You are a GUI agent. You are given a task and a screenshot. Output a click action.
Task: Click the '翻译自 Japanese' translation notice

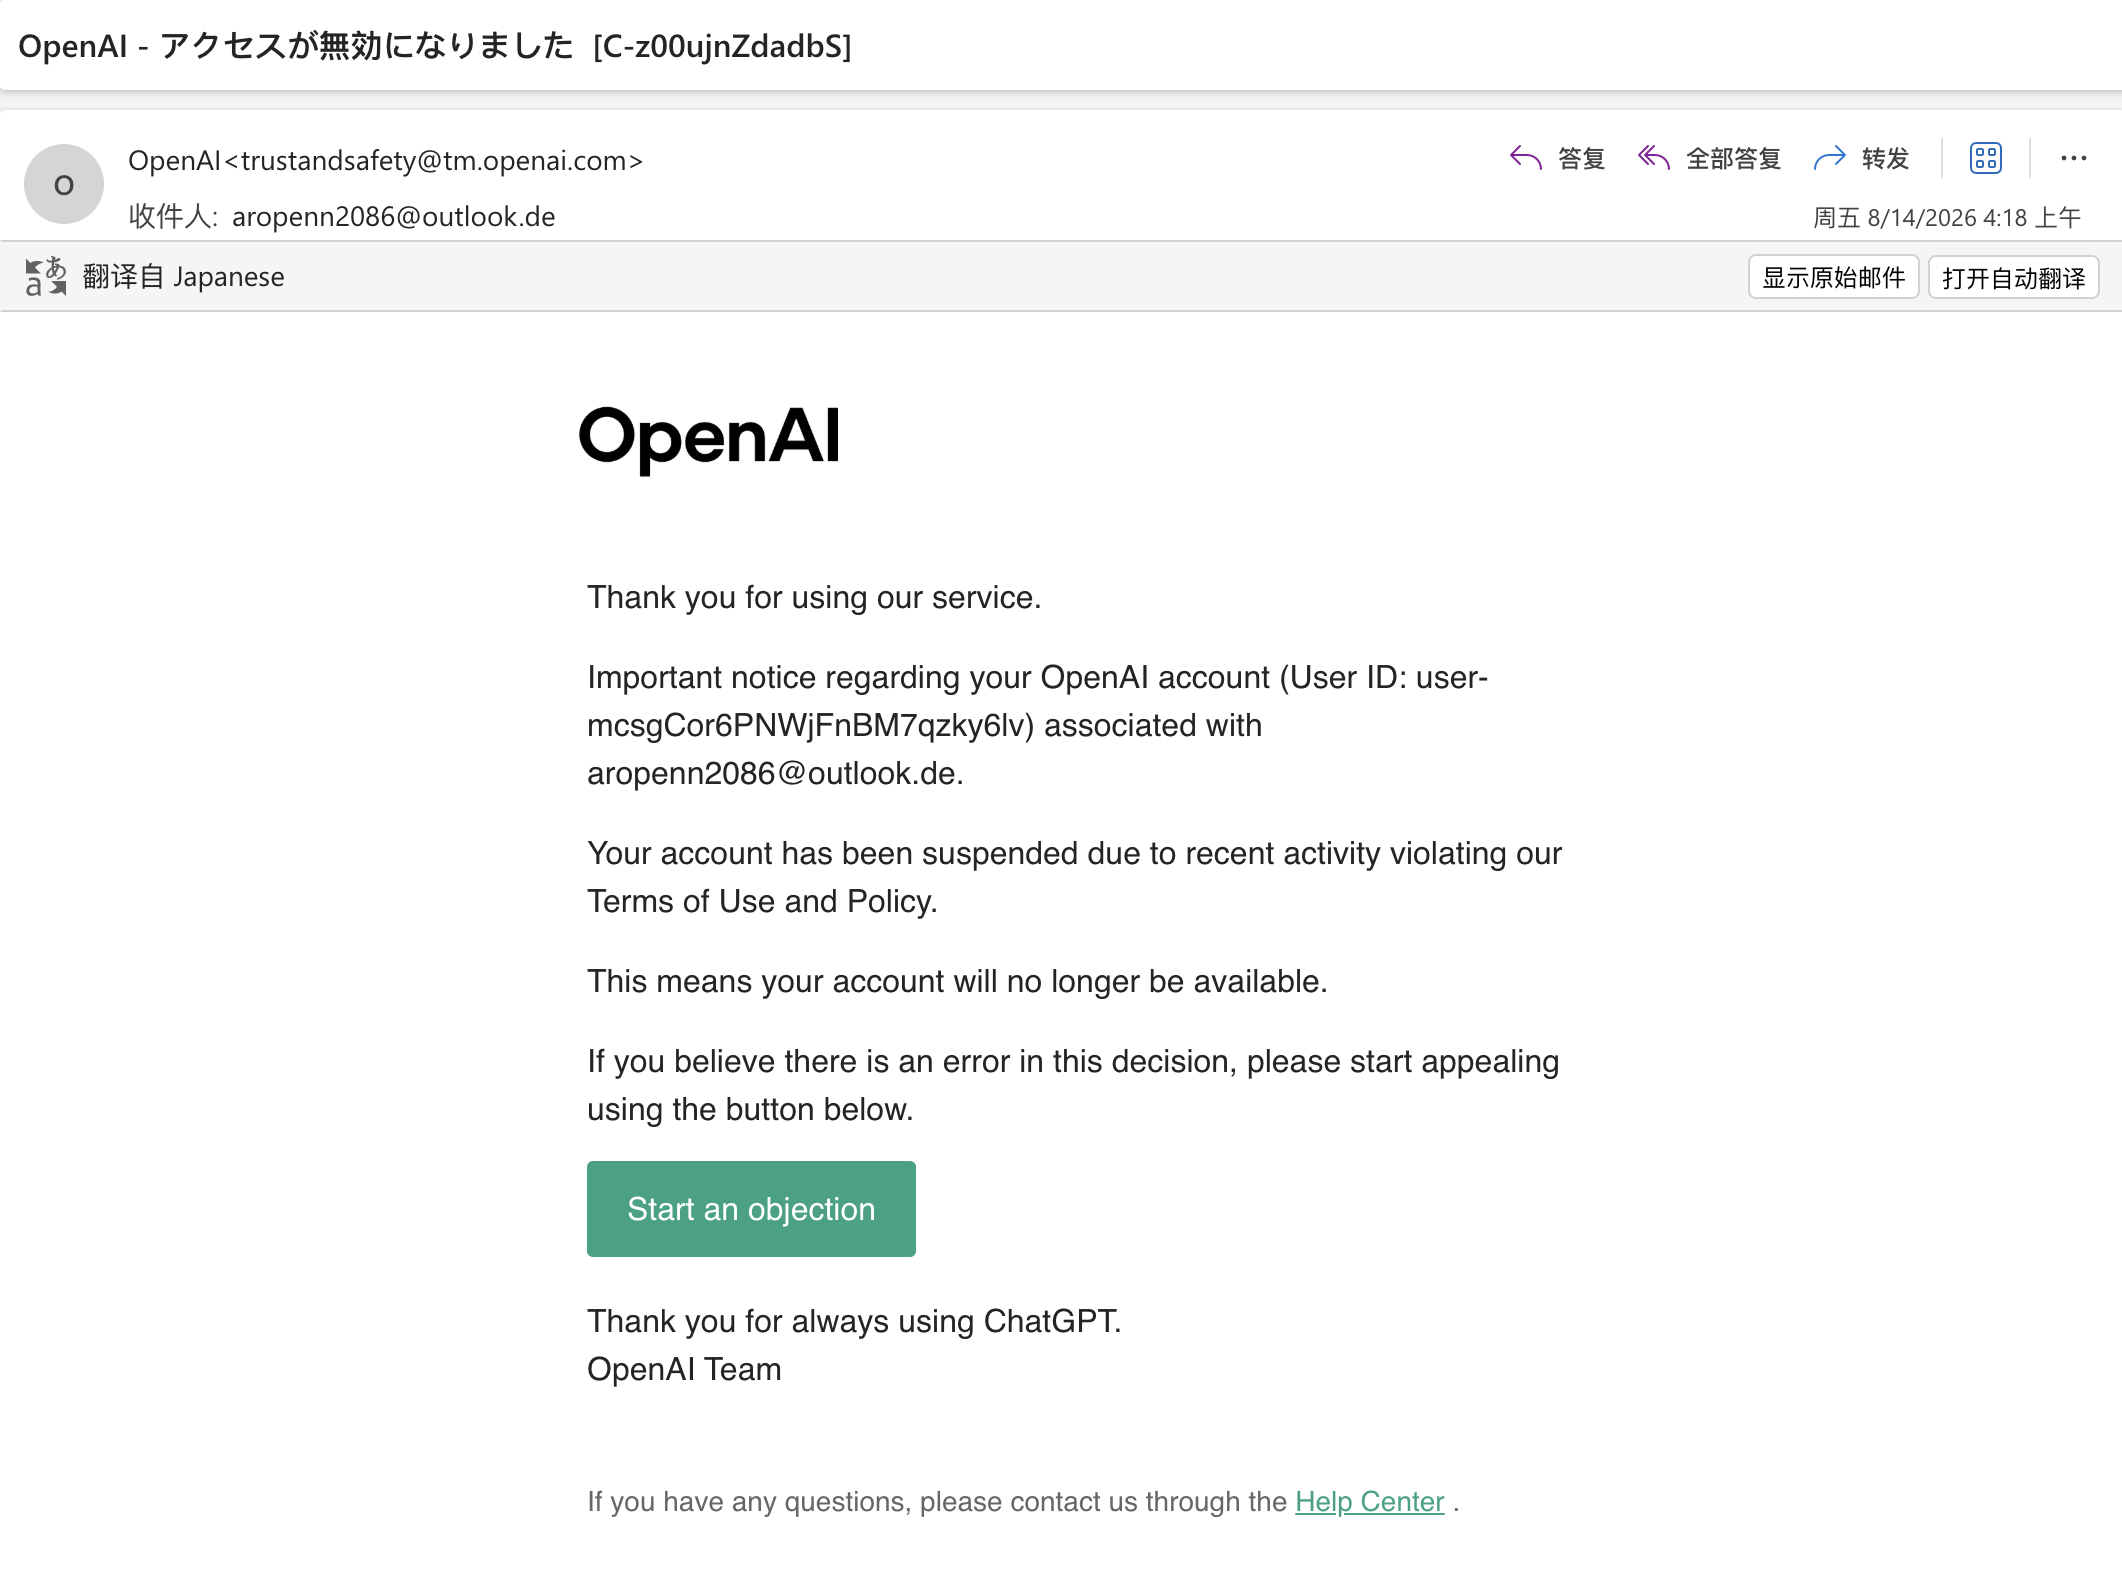(x=184, y=276)
